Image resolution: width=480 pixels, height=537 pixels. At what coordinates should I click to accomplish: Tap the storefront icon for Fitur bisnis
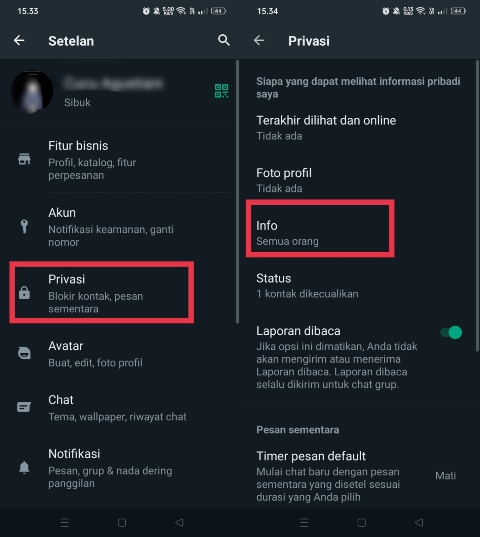pos(24,159)
